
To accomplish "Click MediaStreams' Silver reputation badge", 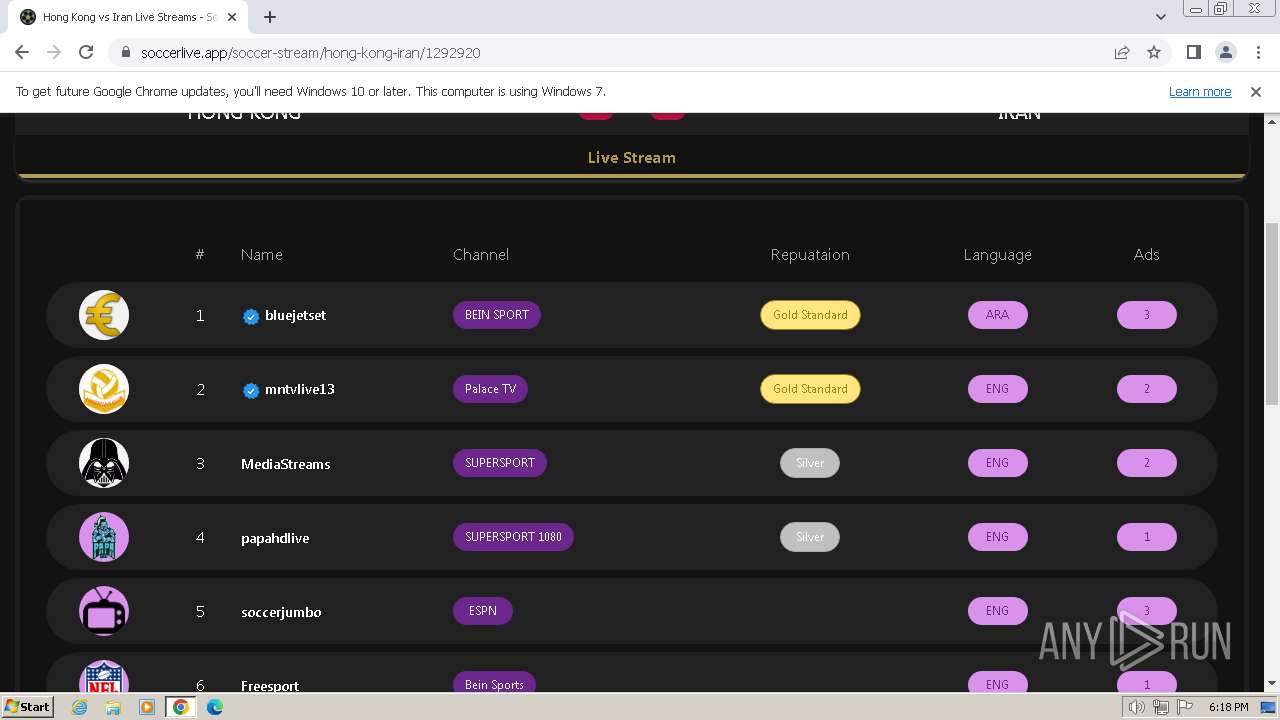I will (810, 463).
